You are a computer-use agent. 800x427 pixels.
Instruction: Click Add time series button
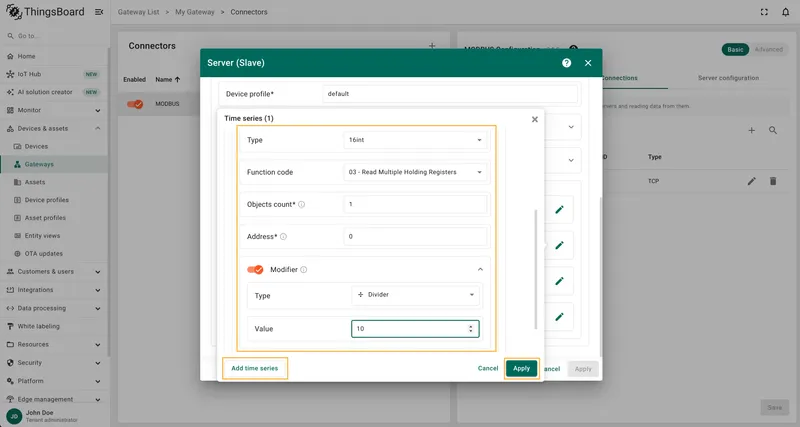coord(255,368)
